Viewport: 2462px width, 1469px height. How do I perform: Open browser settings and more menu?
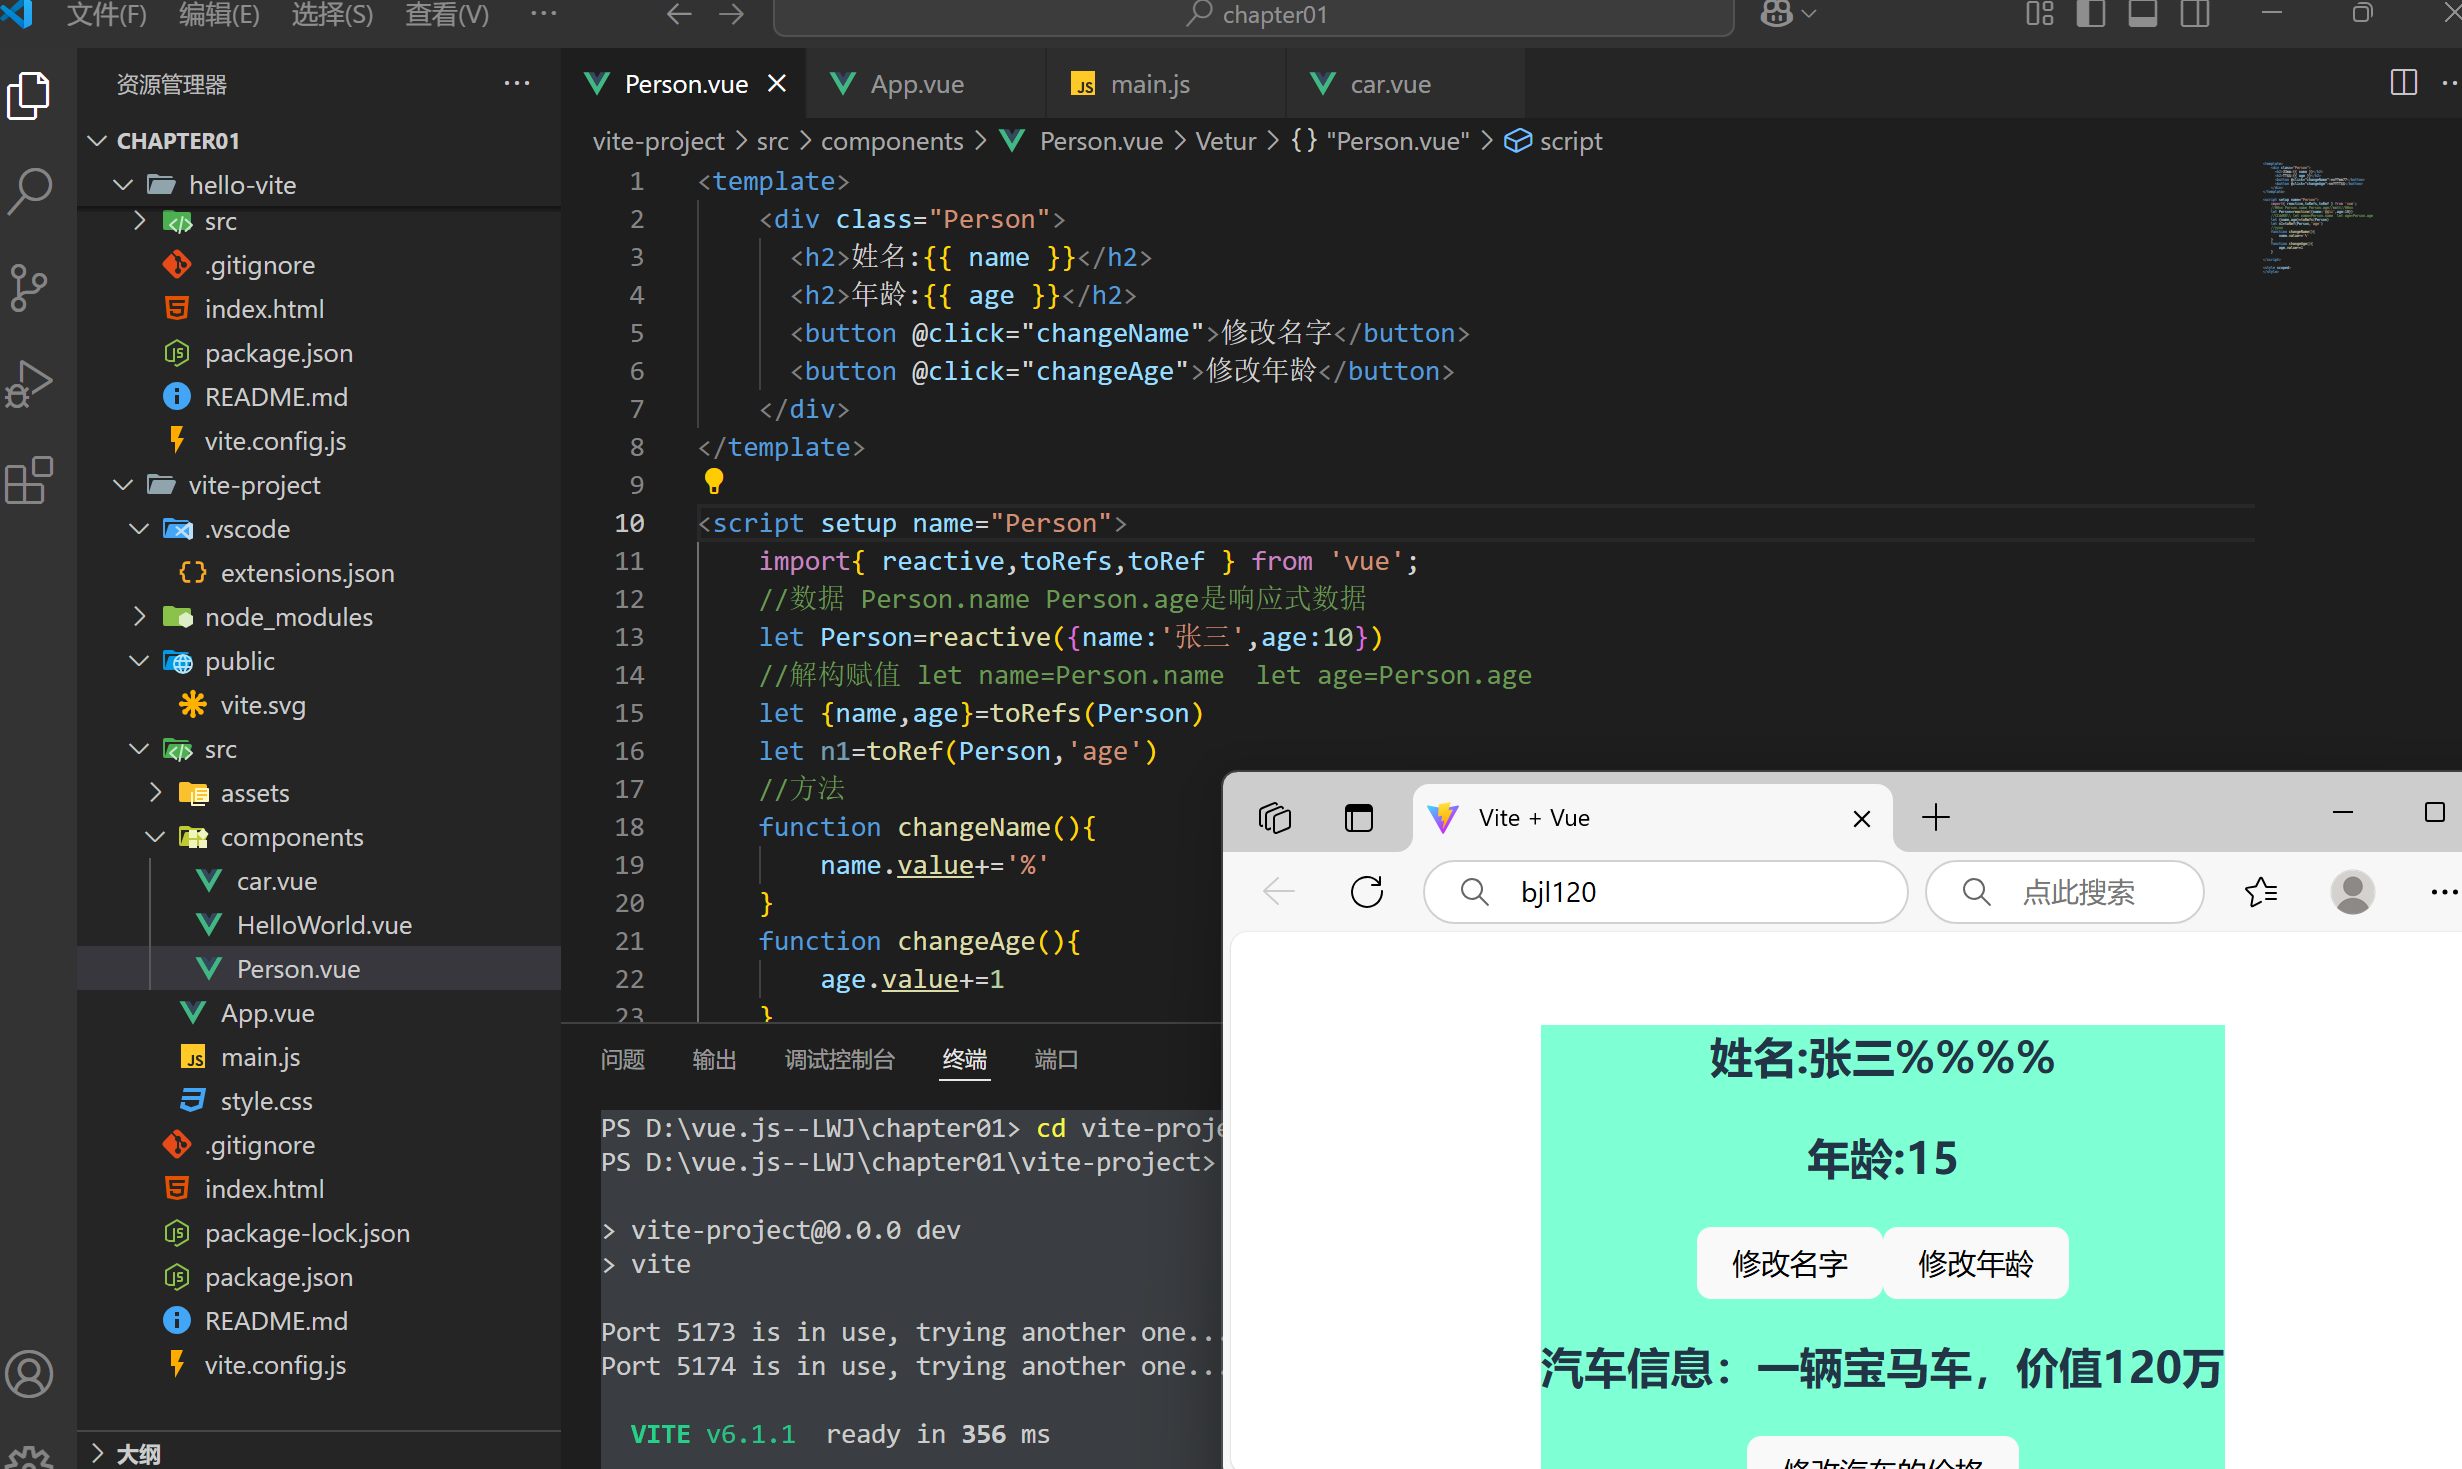[x=2443, y=891]
